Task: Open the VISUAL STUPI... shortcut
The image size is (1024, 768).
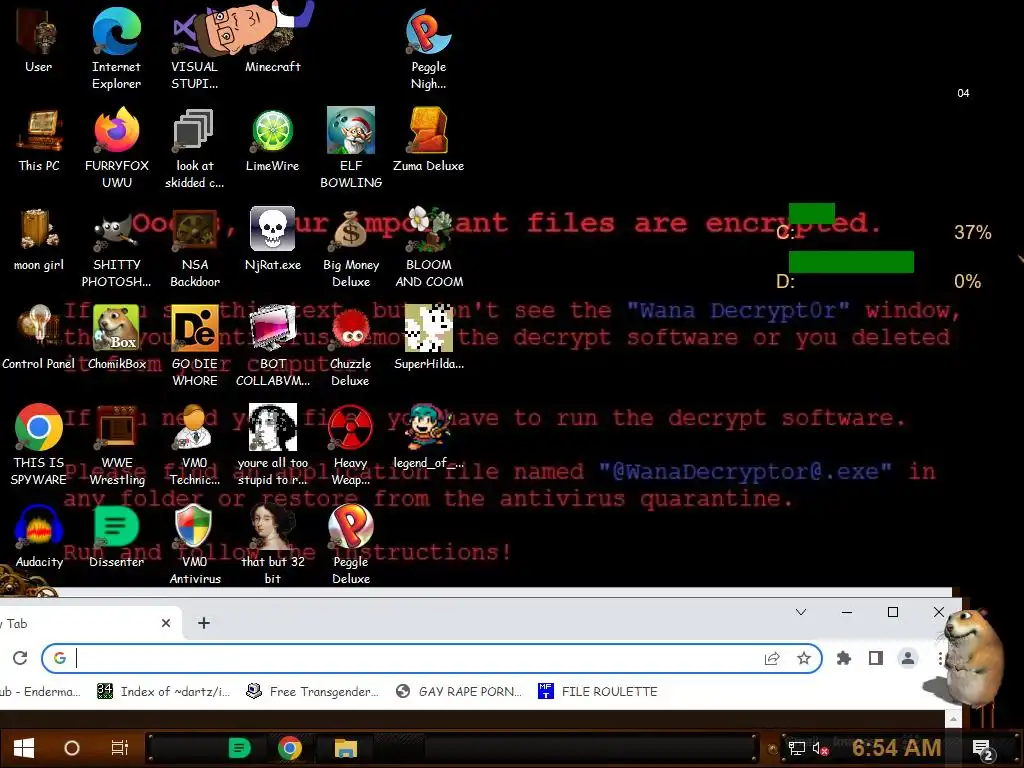Action: click(194, 48)
